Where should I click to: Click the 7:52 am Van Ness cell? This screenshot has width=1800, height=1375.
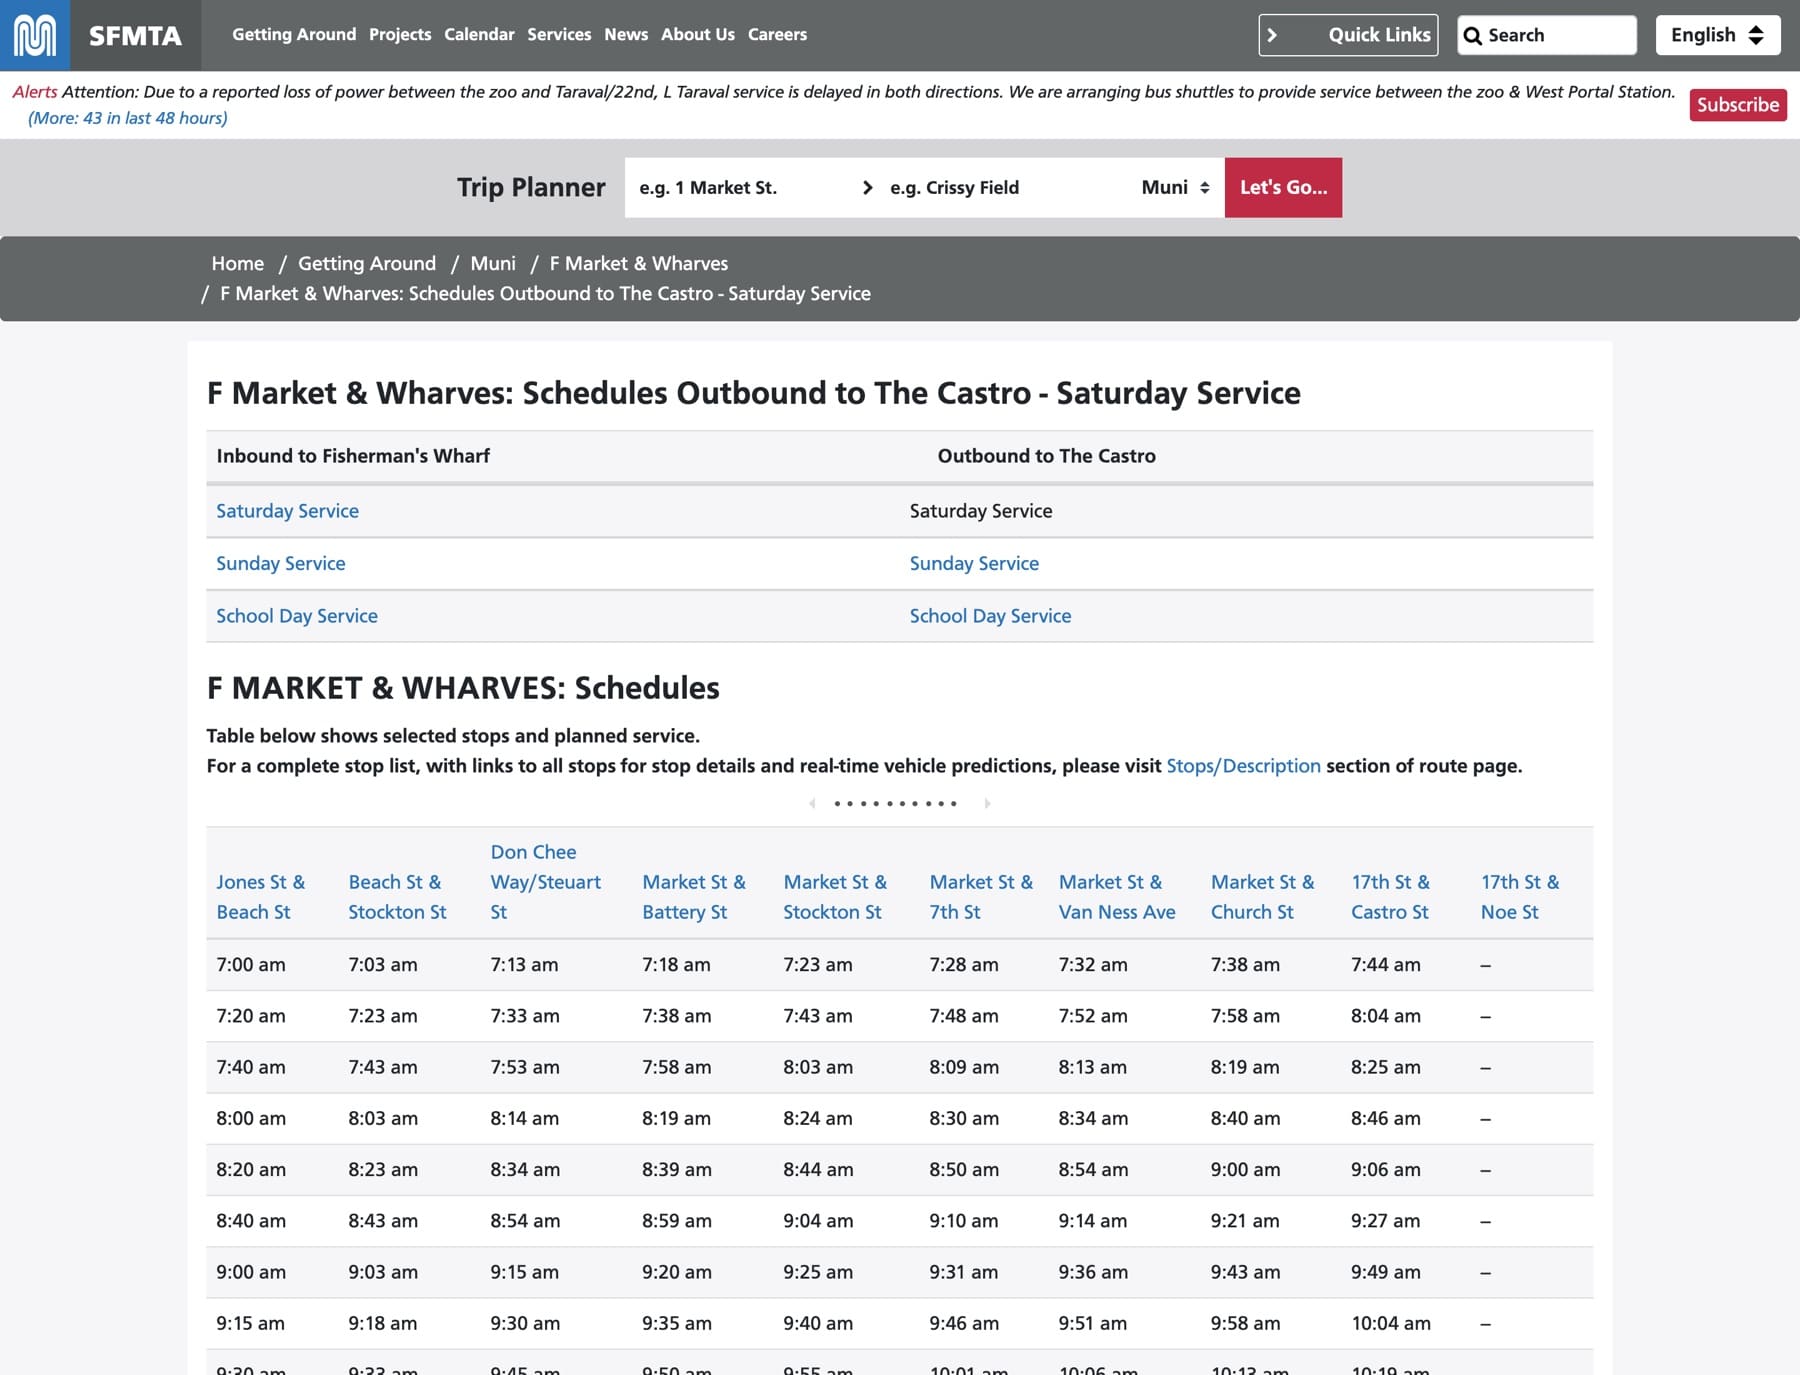1093,1016
